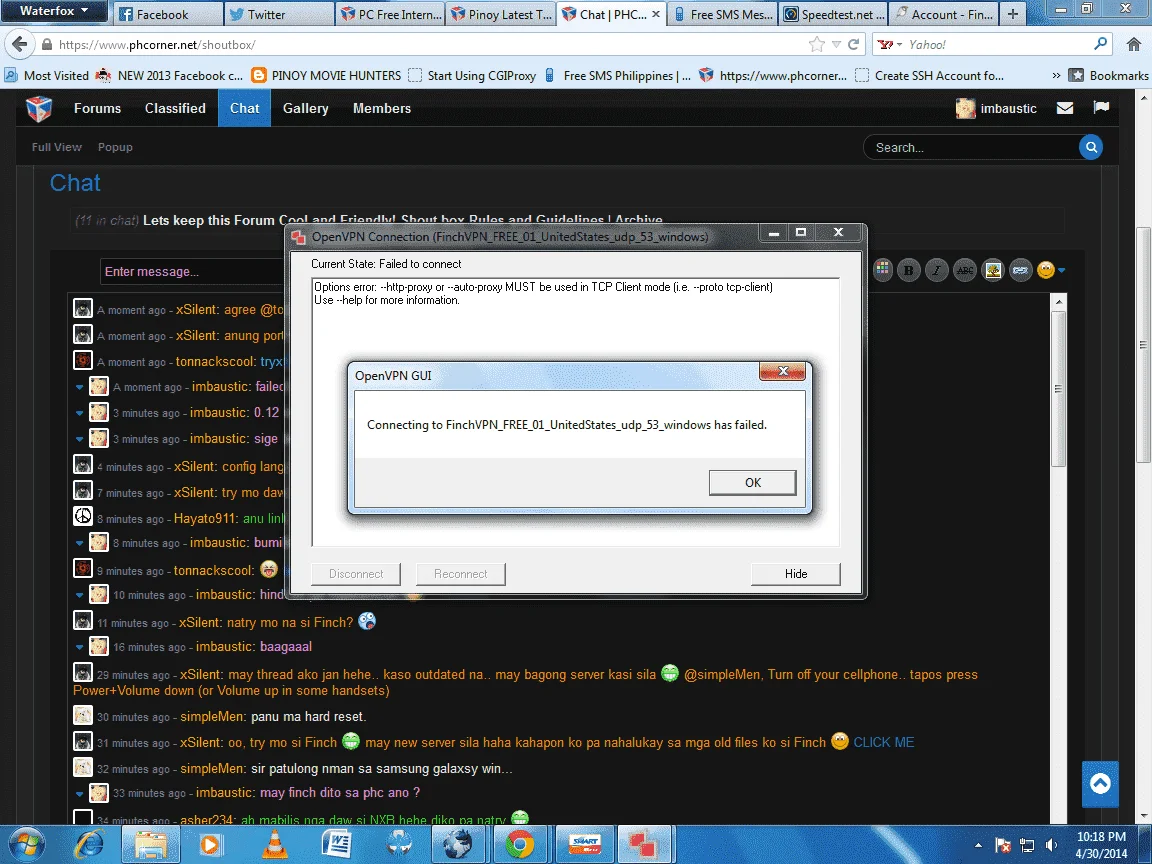Expand arrow beside imbaustic 0.12 message

[x=79, y=413]
